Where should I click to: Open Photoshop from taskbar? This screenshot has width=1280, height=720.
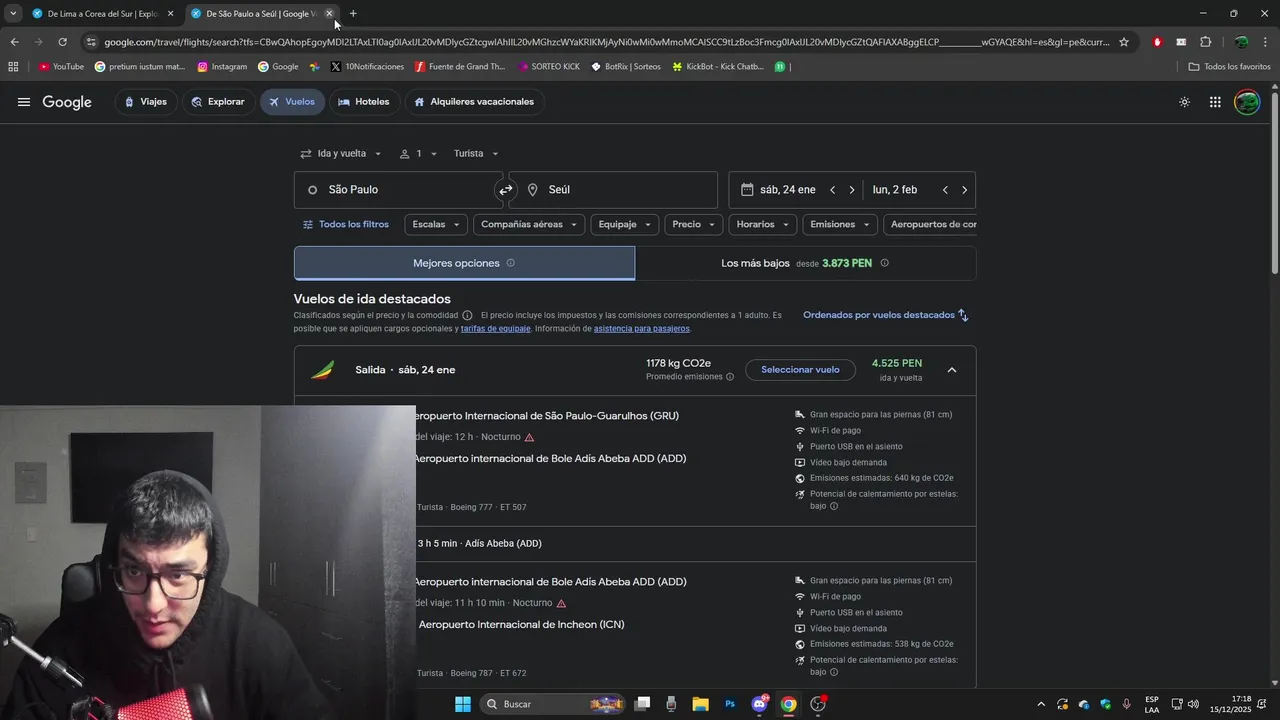pyautogui.click(x=730, y=704)
